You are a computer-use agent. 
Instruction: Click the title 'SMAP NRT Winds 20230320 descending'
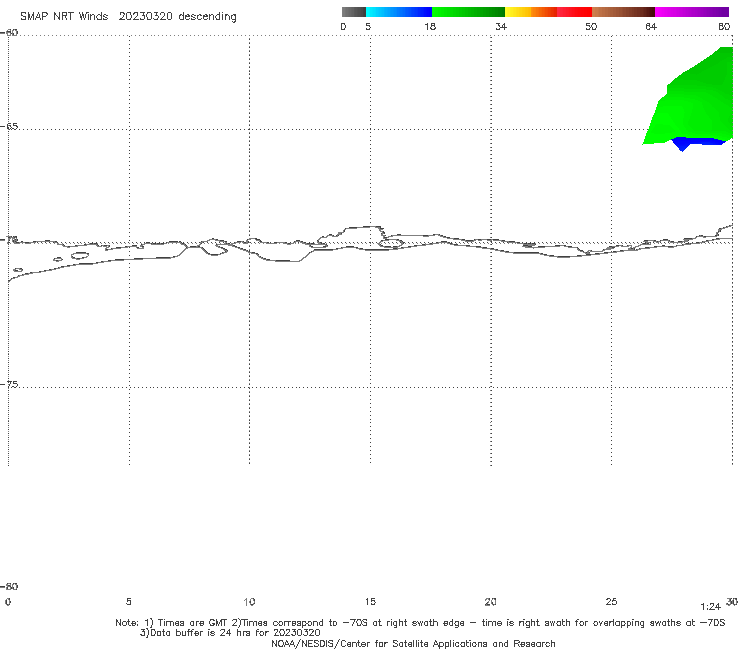tap(128, 17)
